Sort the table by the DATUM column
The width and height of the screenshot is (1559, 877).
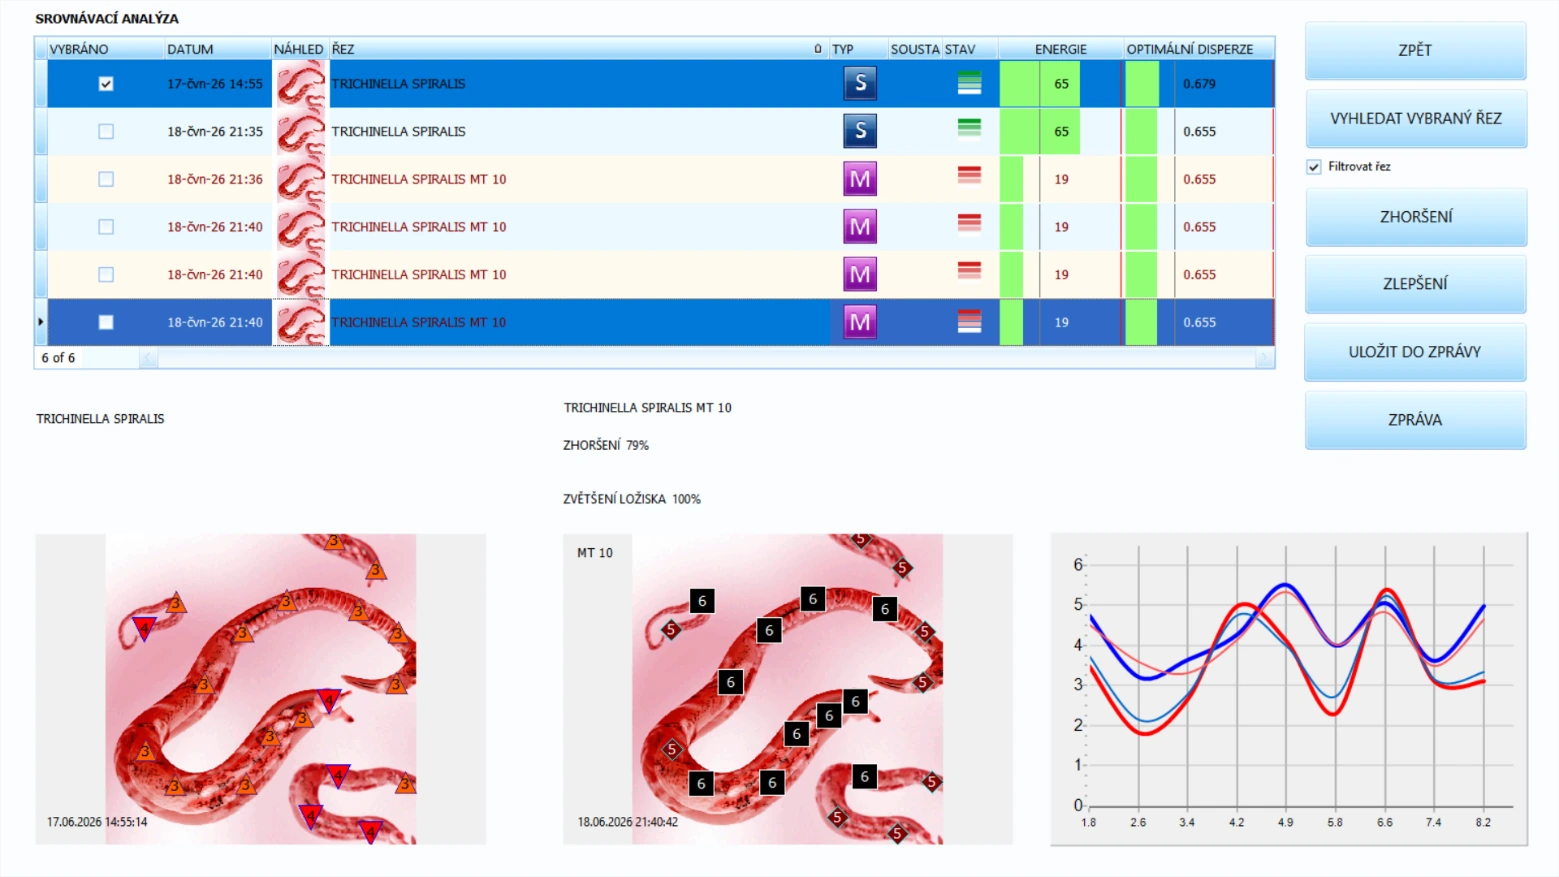tap(218, 49)
